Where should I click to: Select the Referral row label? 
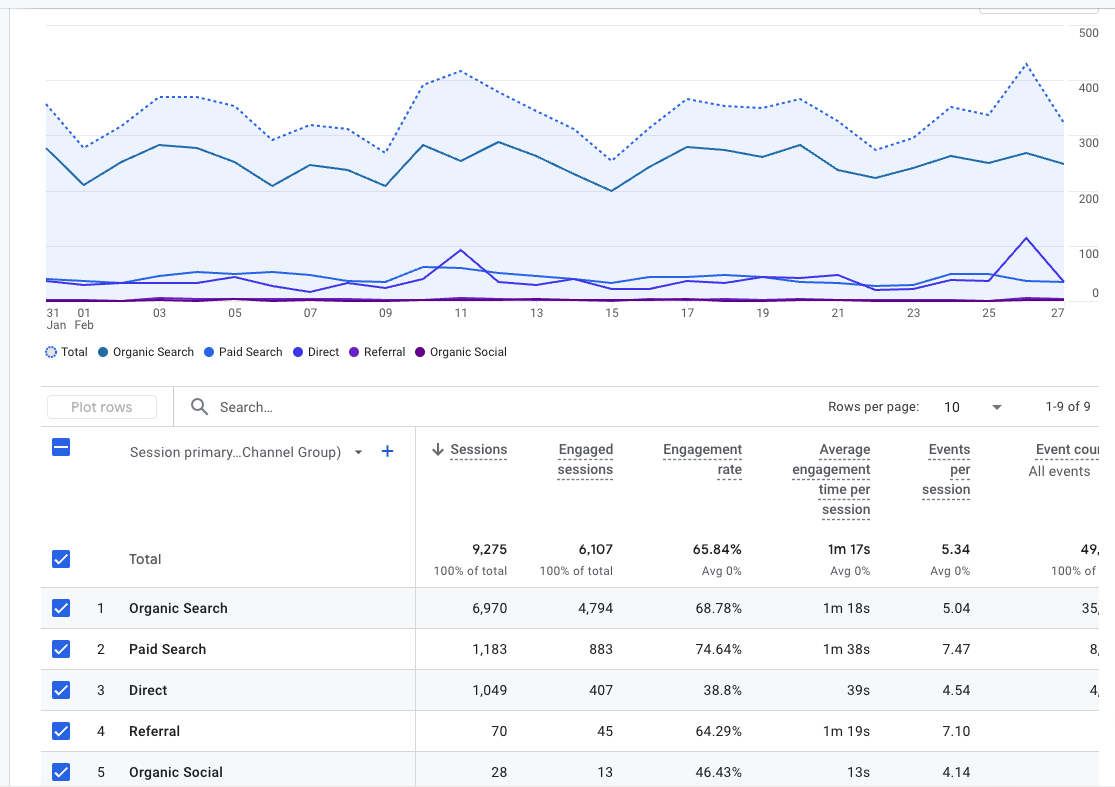[x=154, y=731]
